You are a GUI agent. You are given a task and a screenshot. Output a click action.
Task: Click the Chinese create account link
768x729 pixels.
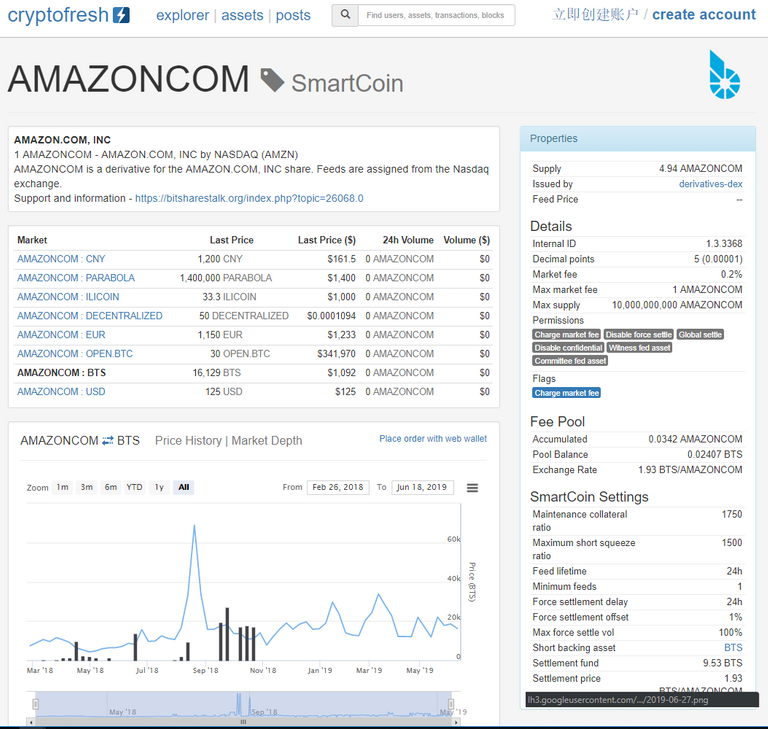pos(595,15)
